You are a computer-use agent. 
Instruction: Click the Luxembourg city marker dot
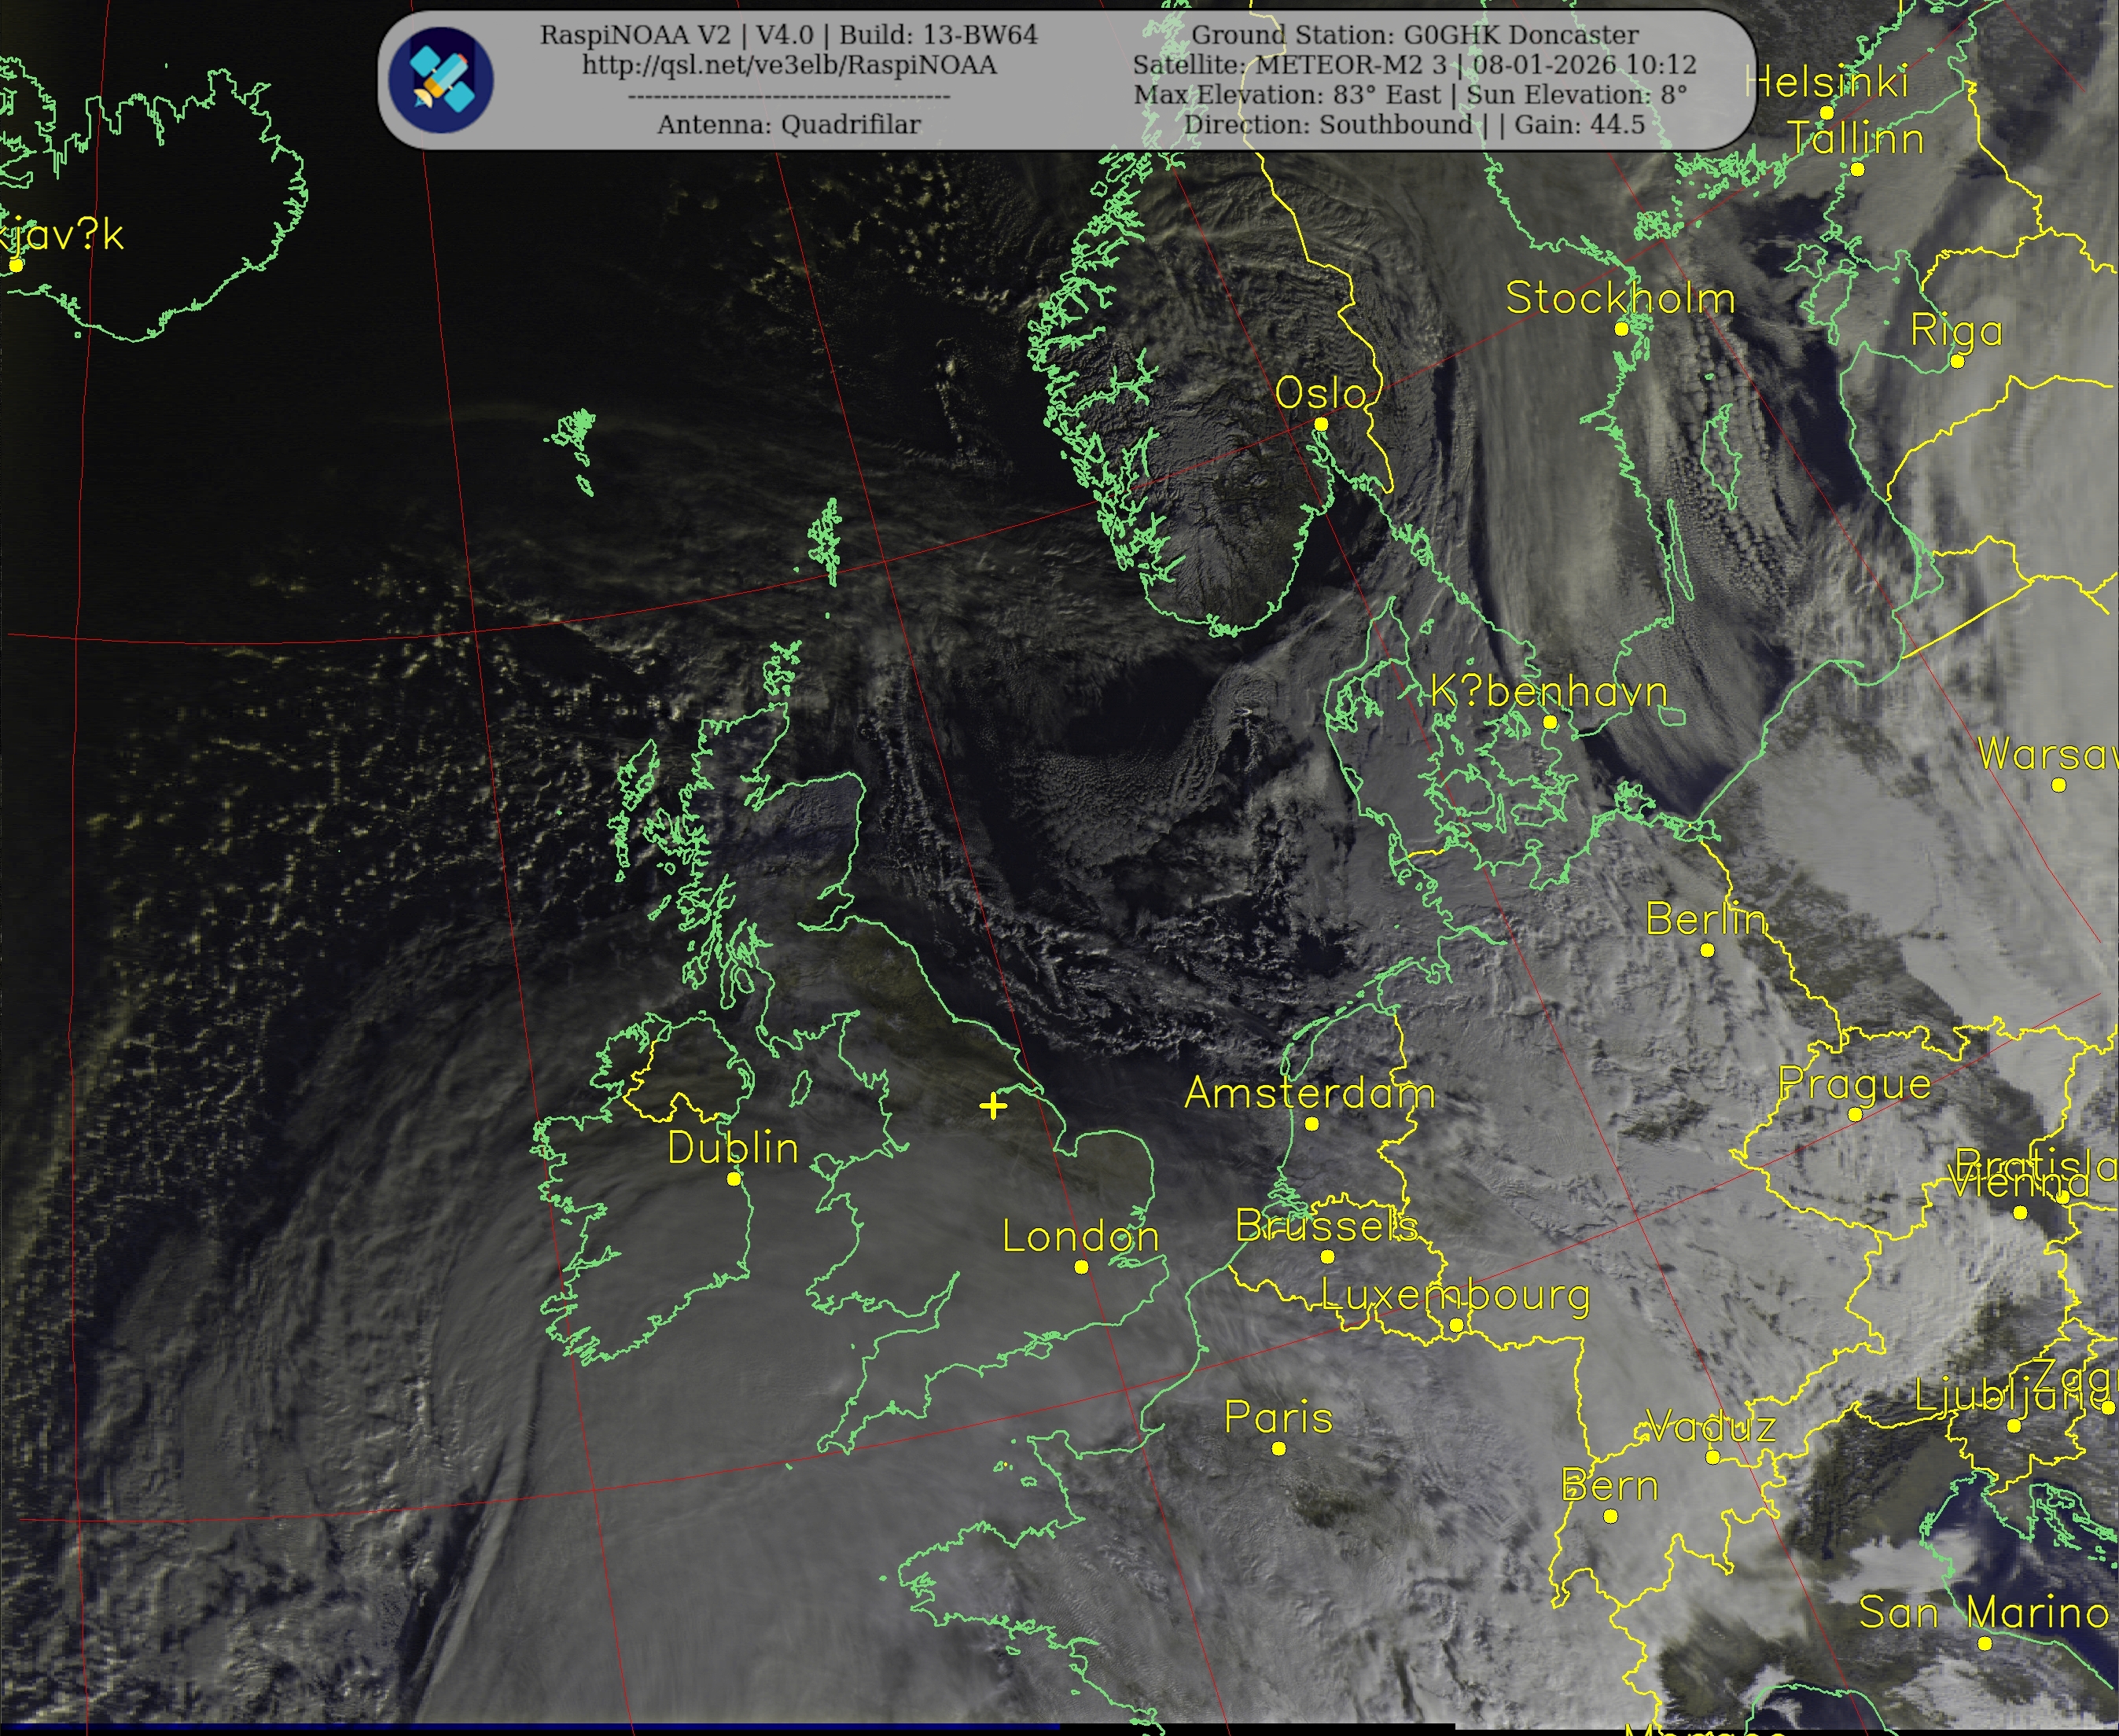[x=1456, y=1325]
